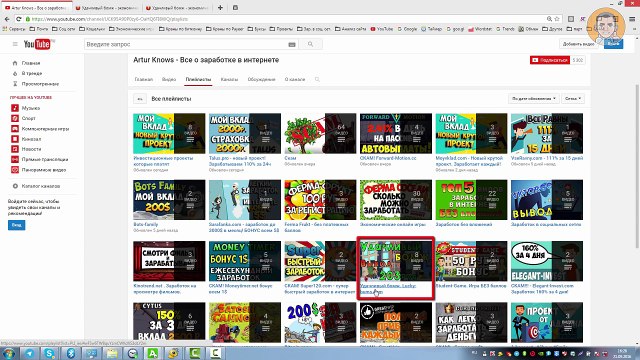Open the Почта bookmarks folder

pyautogui.click(x=39, y=29)
